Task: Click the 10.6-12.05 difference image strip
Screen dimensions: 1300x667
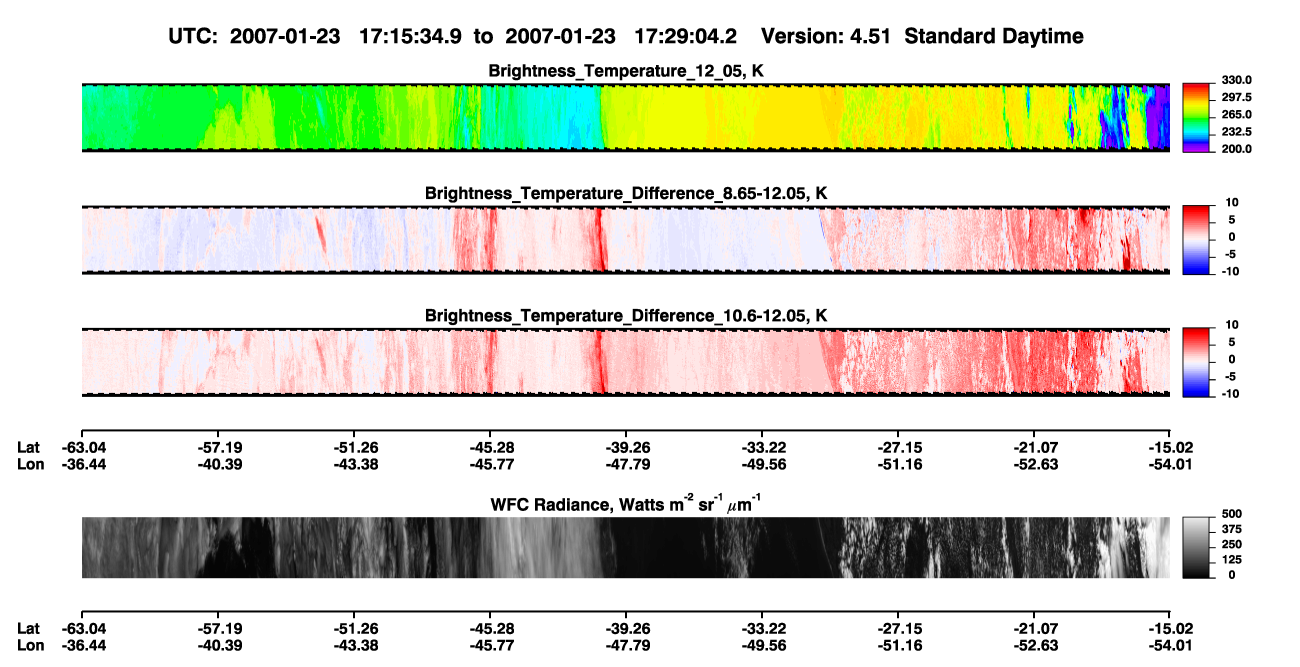Action: [x=625, y=362]
